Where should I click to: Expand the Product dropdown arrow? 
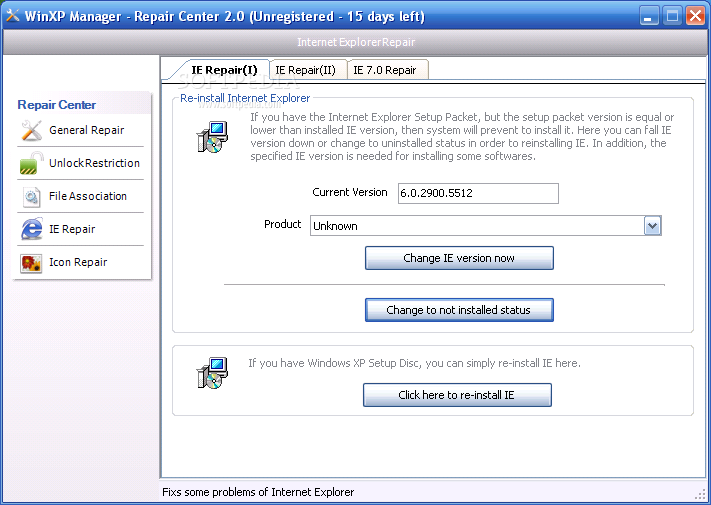[x=653, y=226]
